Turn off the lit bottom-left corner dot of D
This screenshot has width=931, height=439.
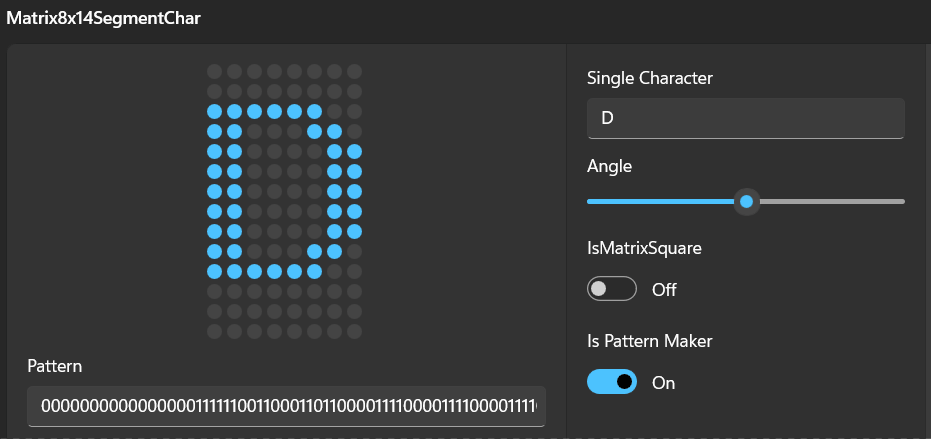coord(214,271)
